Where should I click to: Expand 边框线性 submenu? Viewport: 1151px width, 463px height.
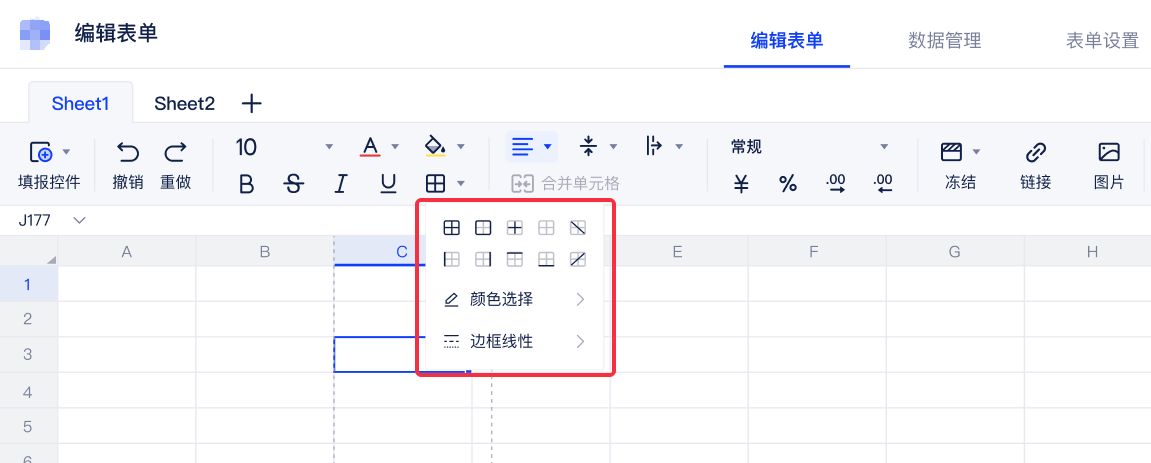point(514,341)
